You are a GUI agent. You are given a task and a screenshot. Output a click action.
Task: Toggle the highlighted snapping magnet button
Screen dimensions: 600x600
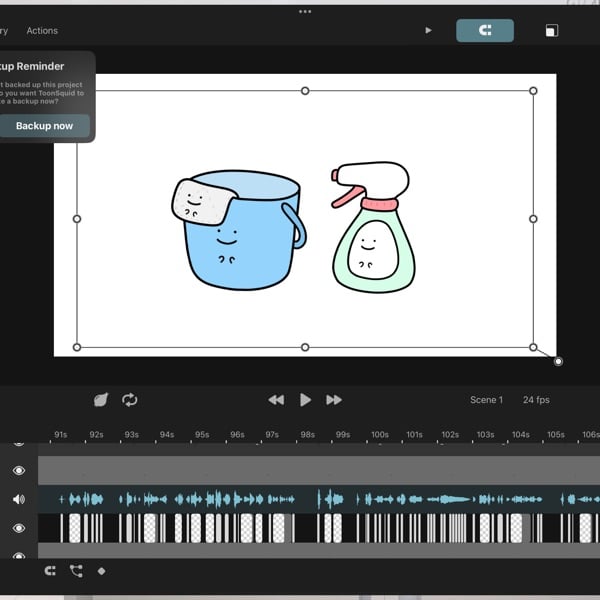pyautogui.click(x=485, y=31)
